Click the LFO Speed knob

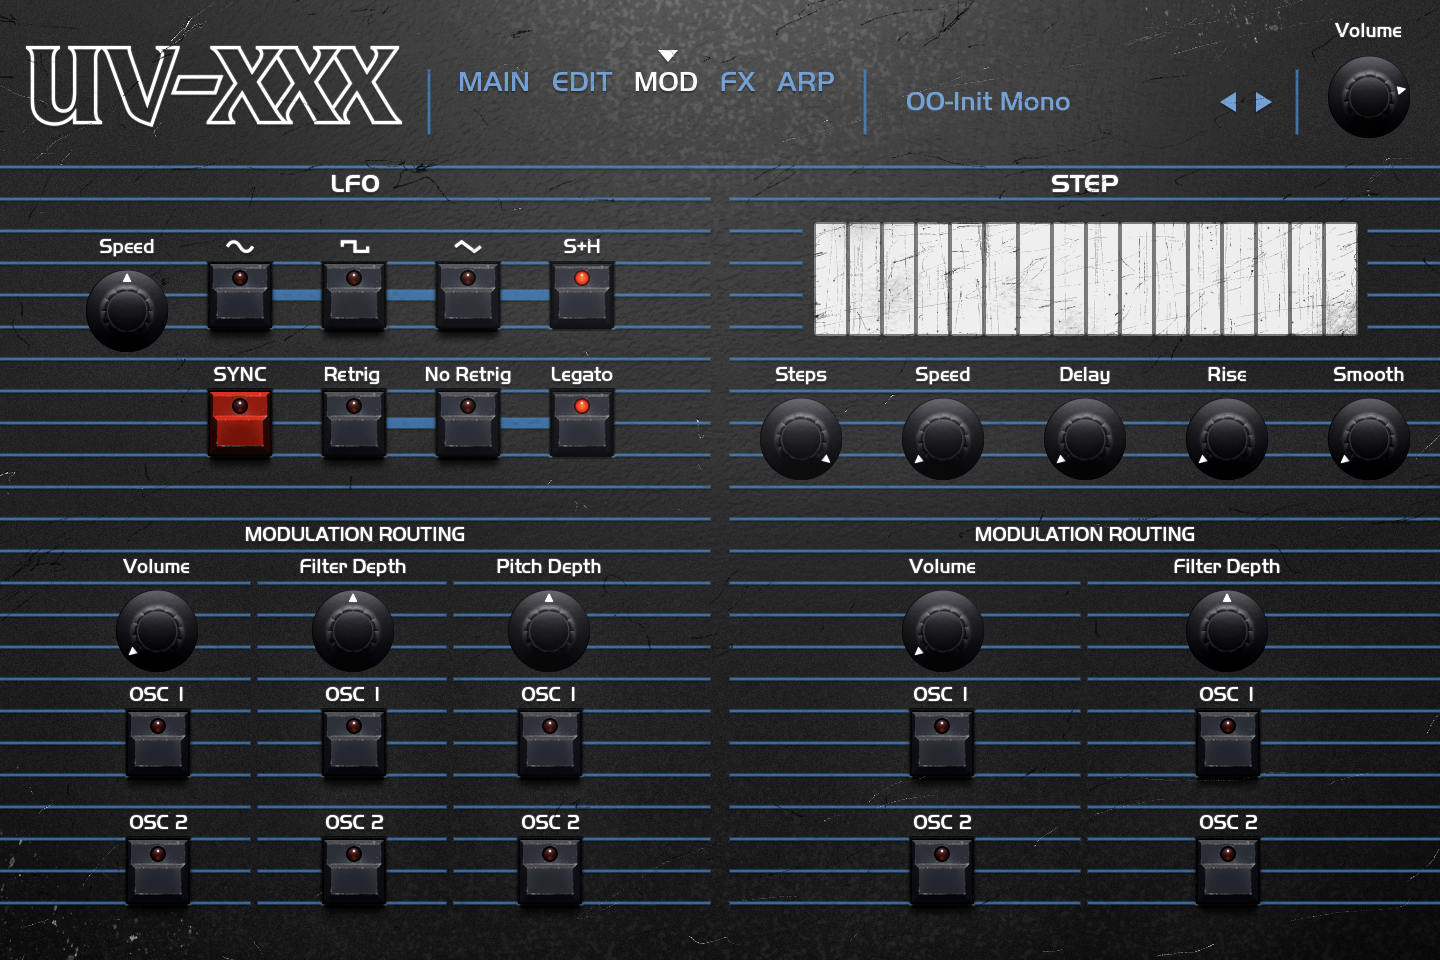tap(127, 311)
